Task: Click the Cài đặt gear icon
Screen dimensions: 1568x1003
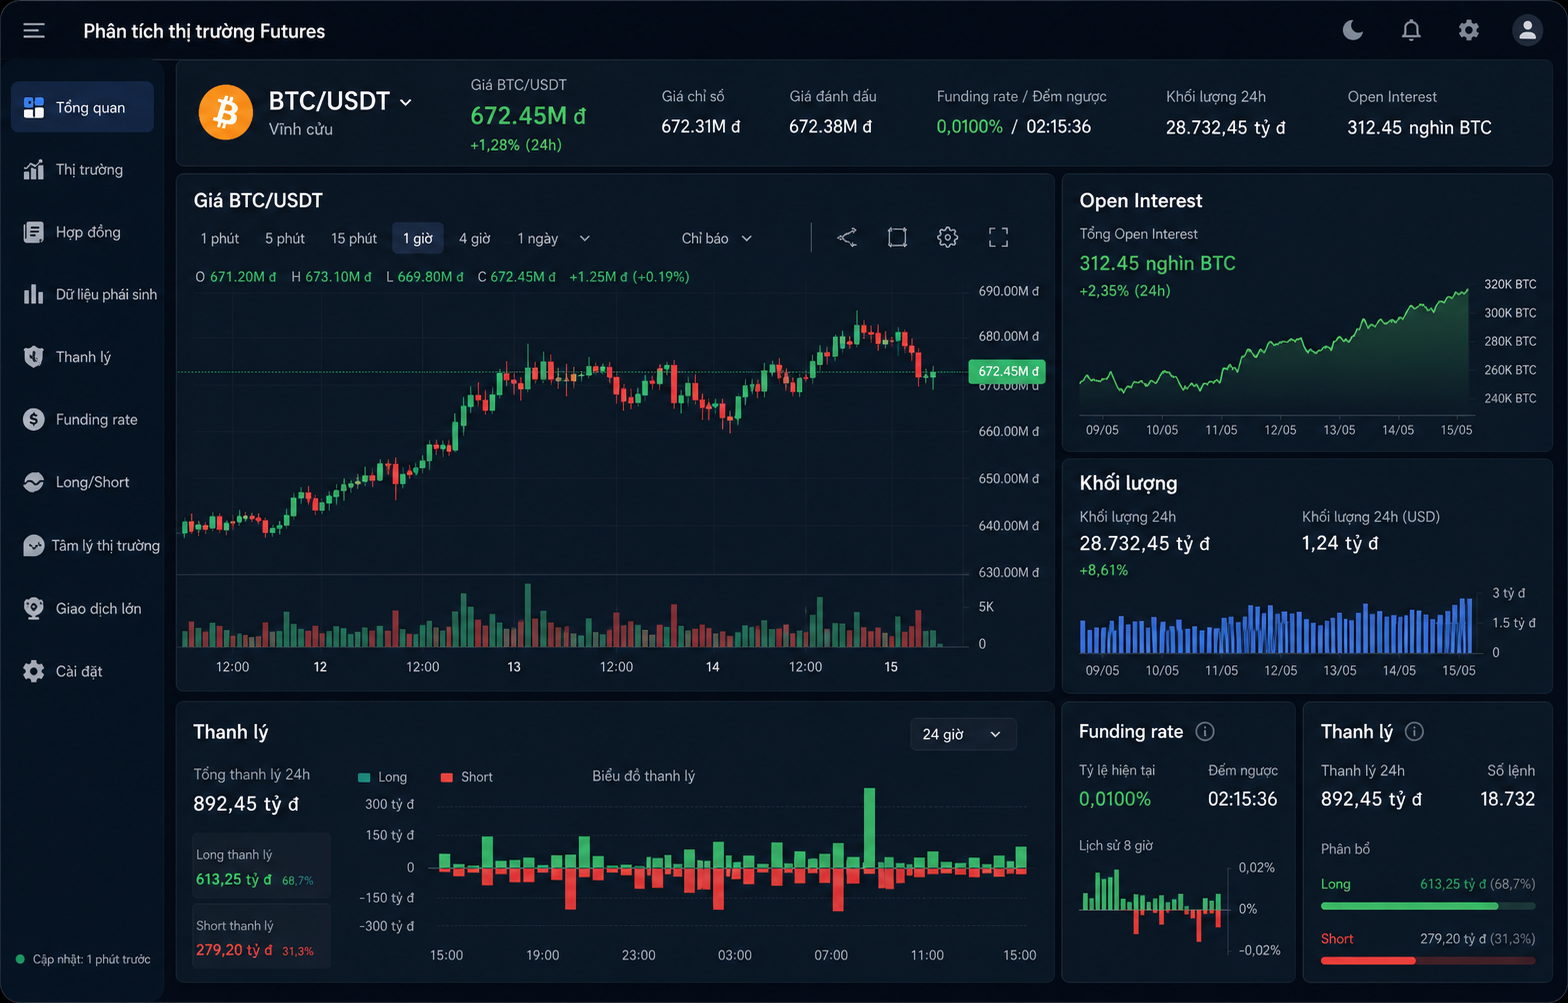Action: pos(34,671)
